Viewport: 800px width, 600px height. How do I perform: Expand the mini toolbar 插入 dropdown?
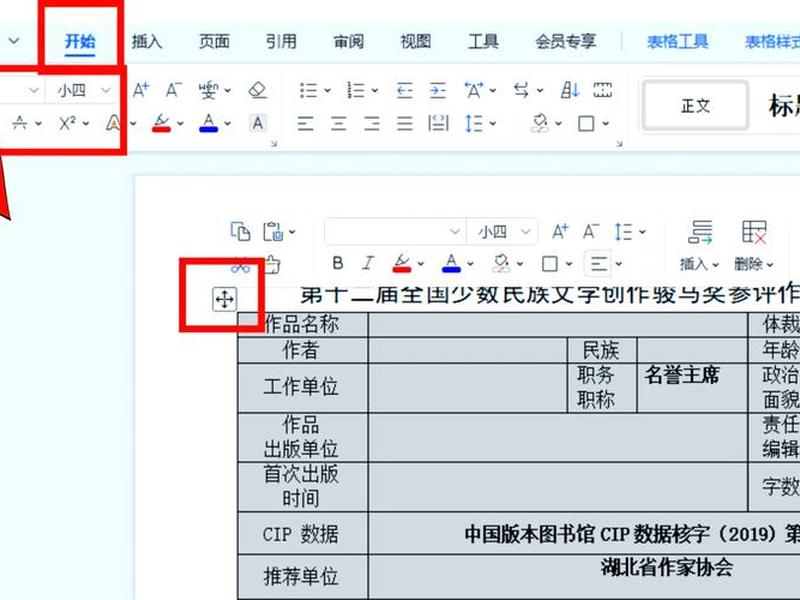click(x=699, y=264)
